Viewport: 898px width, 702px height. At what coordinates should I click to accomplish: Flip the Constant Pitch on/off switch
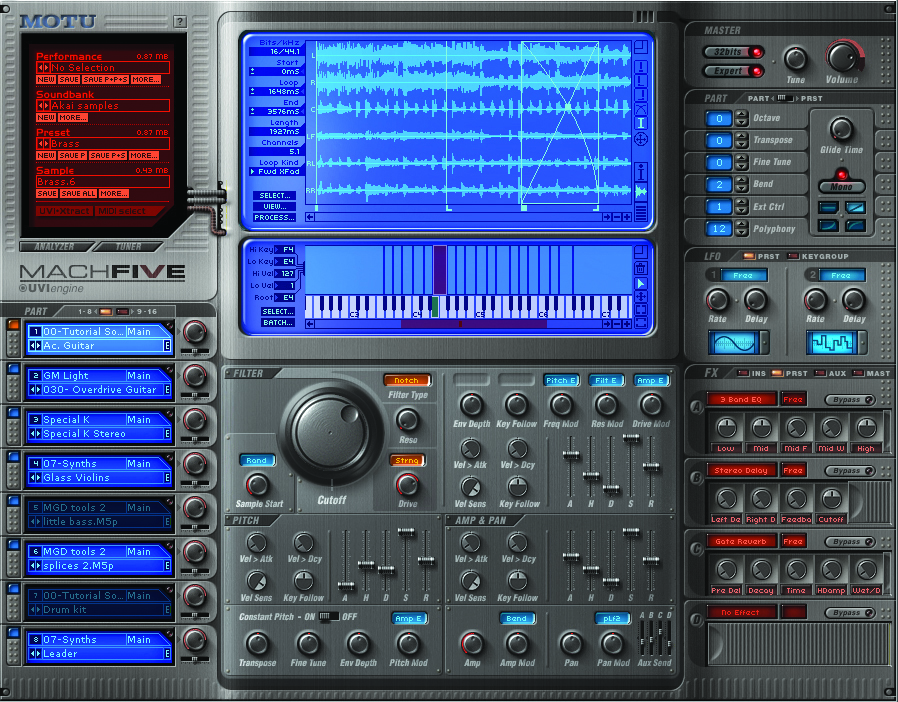[x=329, y=616]
